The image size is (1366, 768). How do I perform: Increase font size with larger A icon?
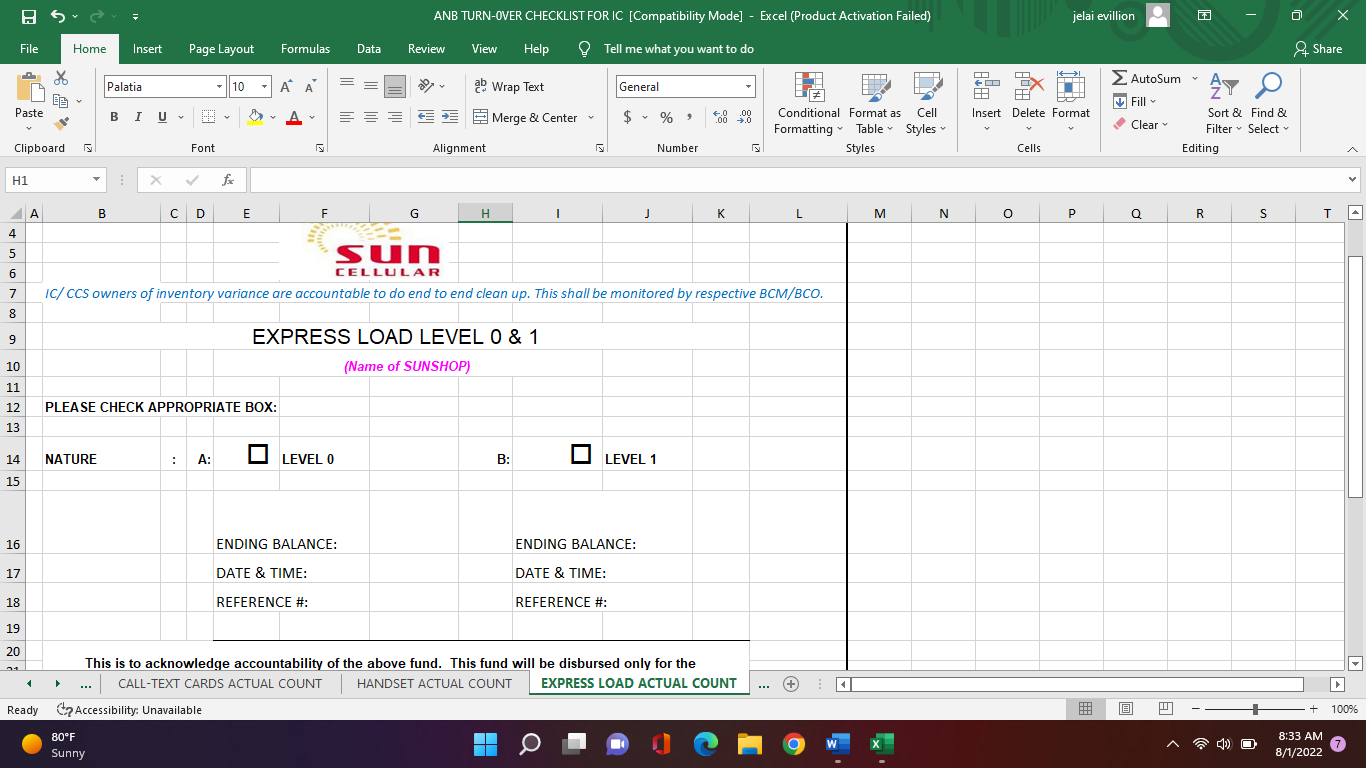tap(286, 87)
